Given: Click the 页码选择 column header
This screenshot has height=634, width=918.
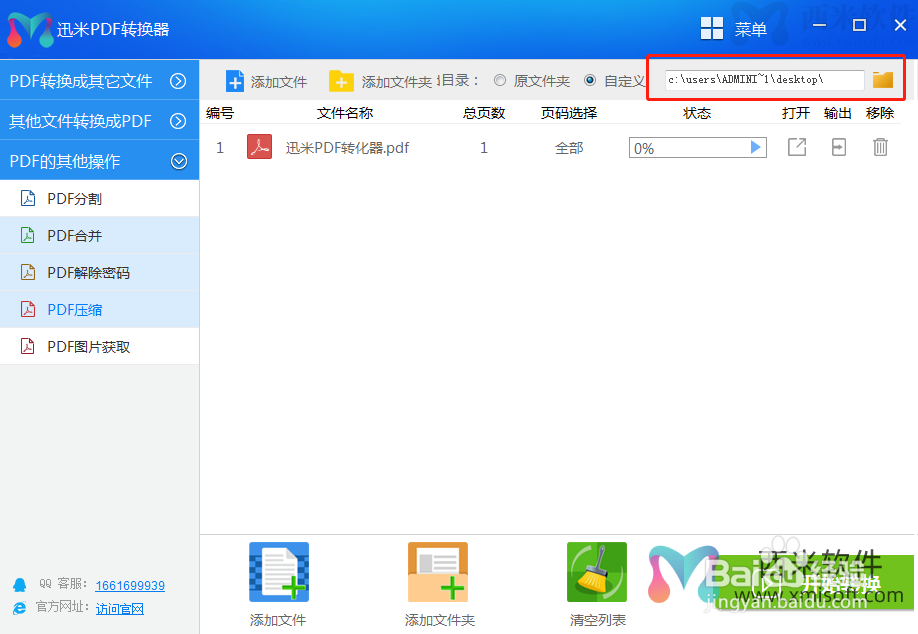Looking at the screenshot, I should [568, 113].
